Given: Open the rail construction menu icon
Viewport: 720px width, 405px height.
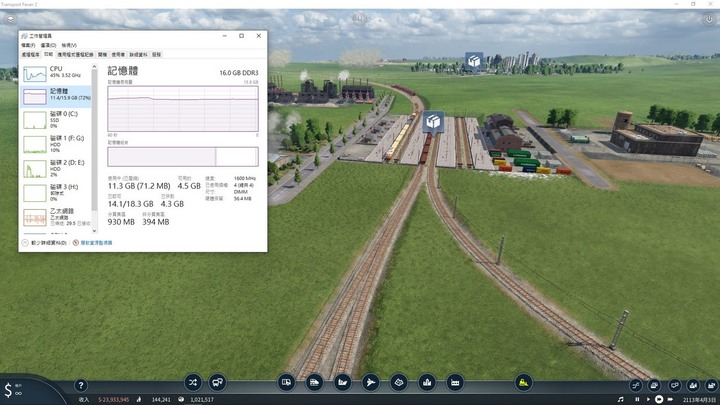Looking at the screenshot, I should (315, 382).
